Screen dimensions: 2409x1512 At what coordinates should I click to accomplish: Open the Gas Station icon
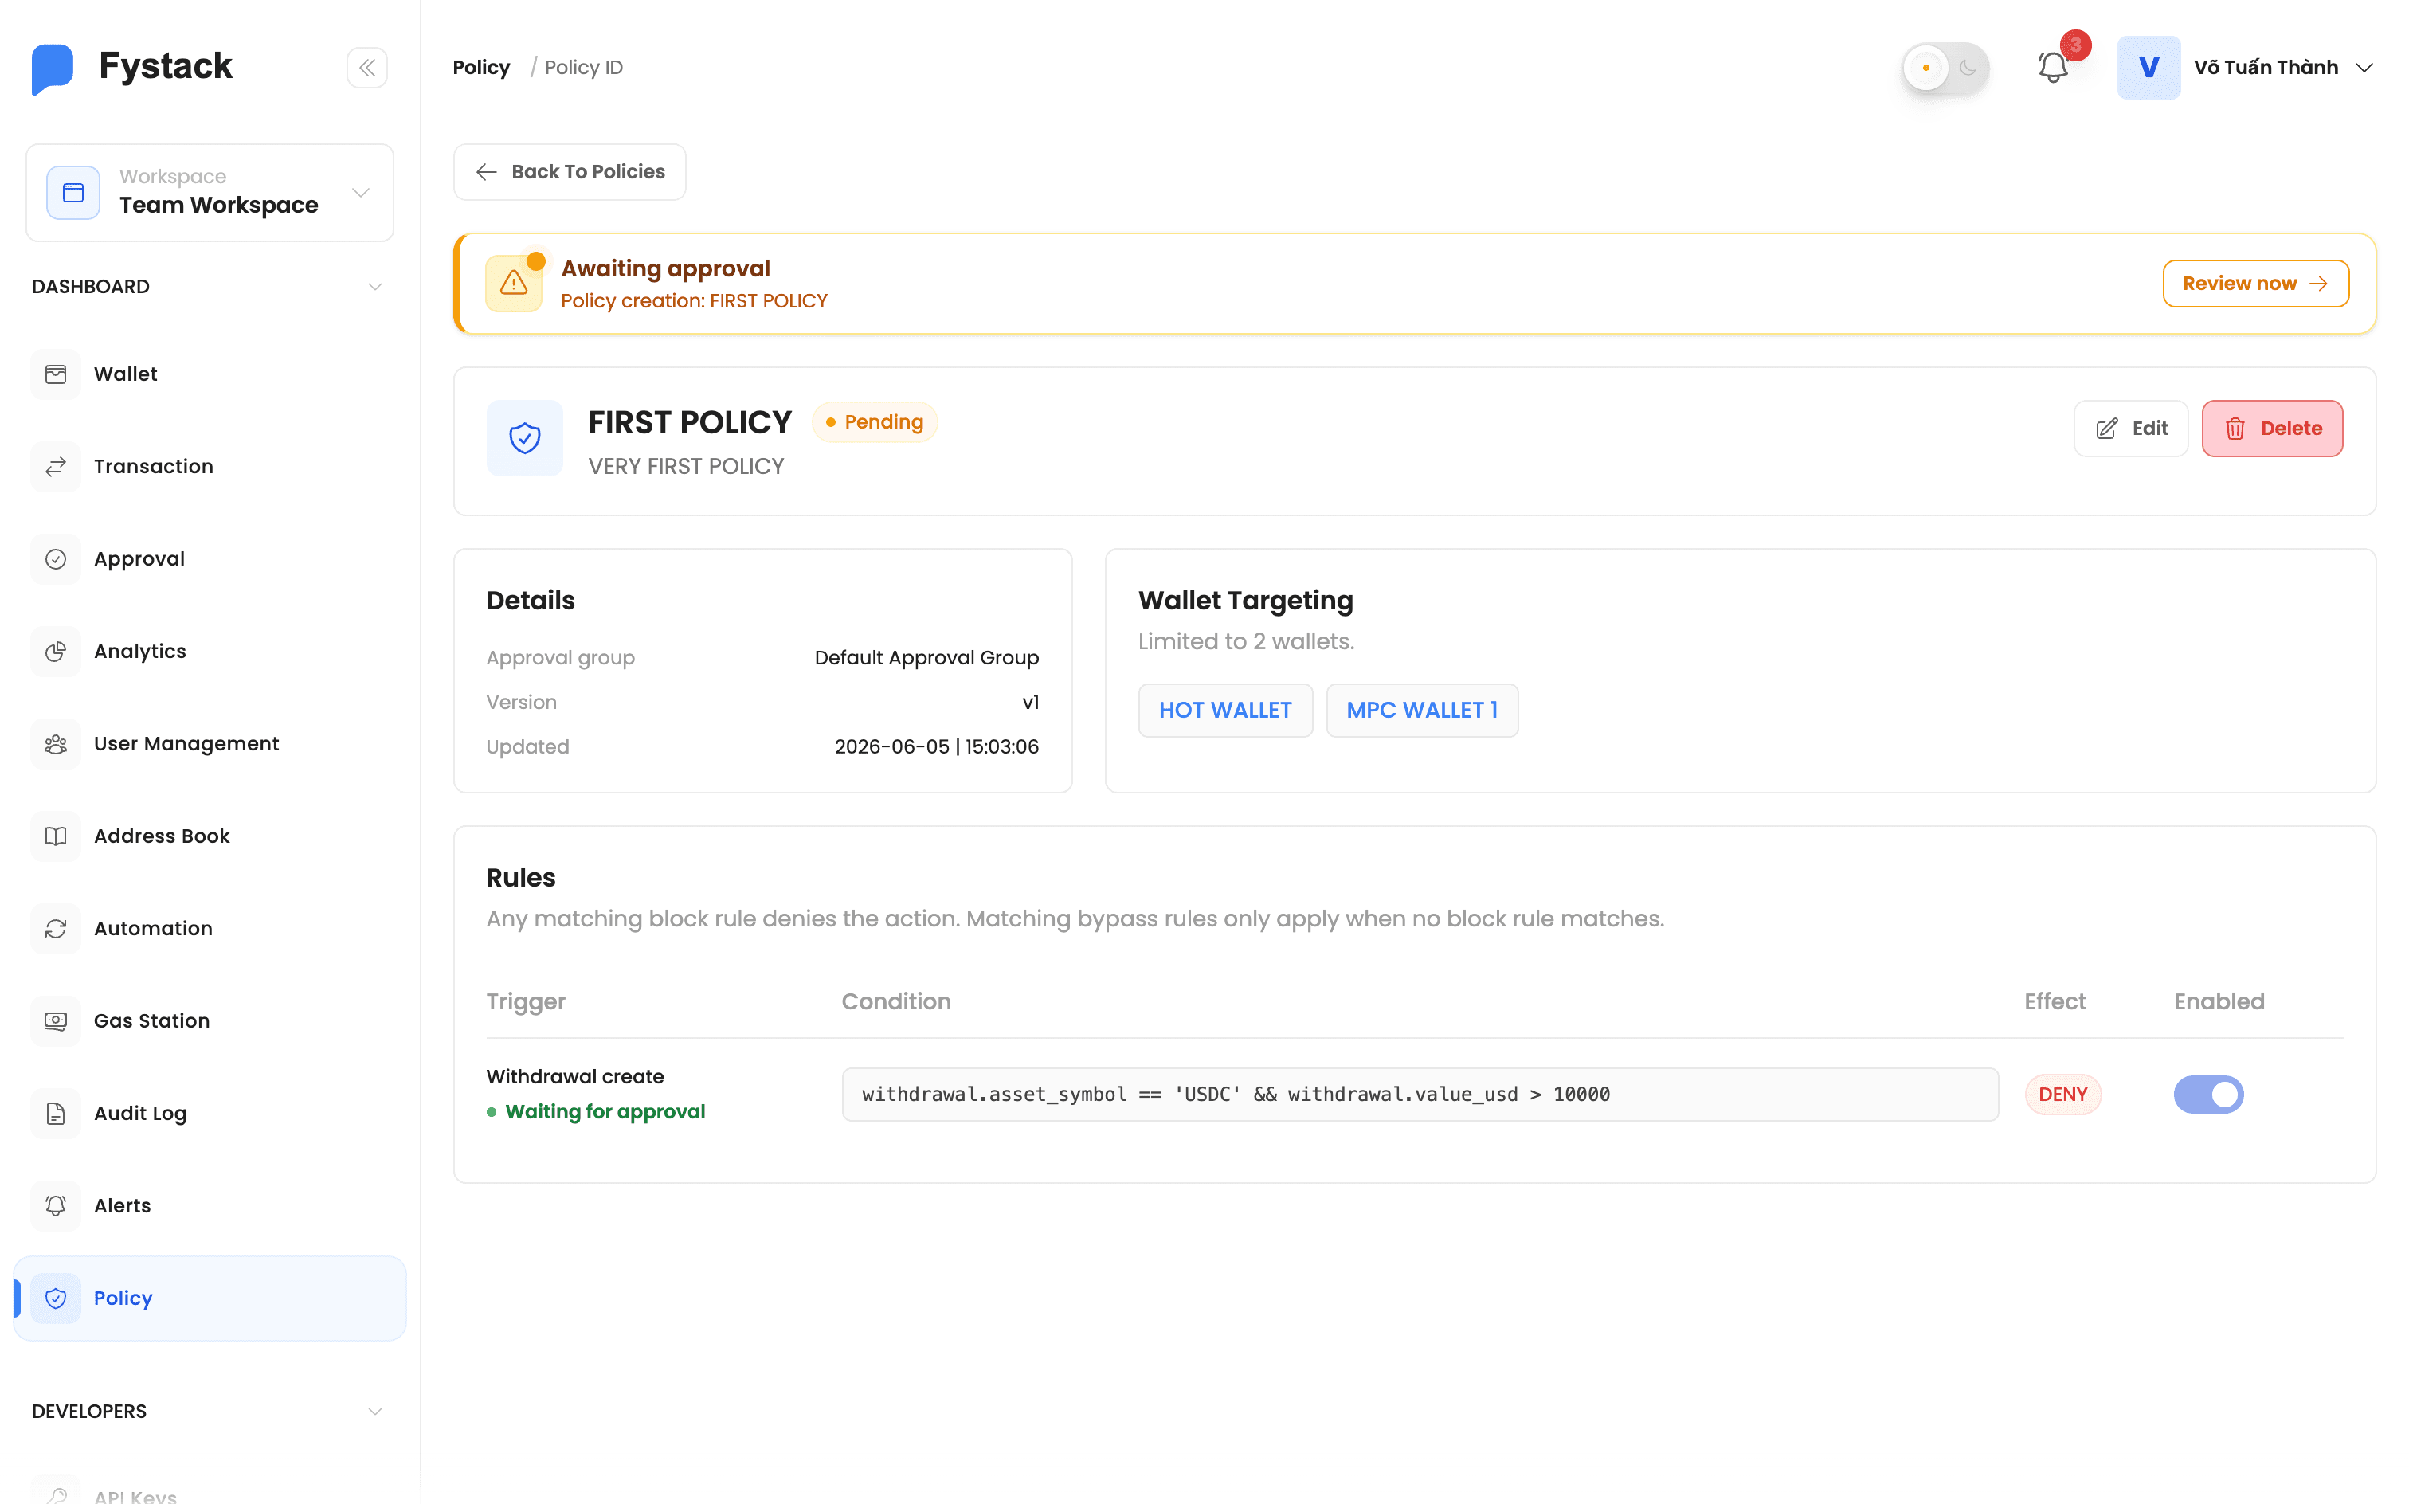click(x=56, y=1021)
